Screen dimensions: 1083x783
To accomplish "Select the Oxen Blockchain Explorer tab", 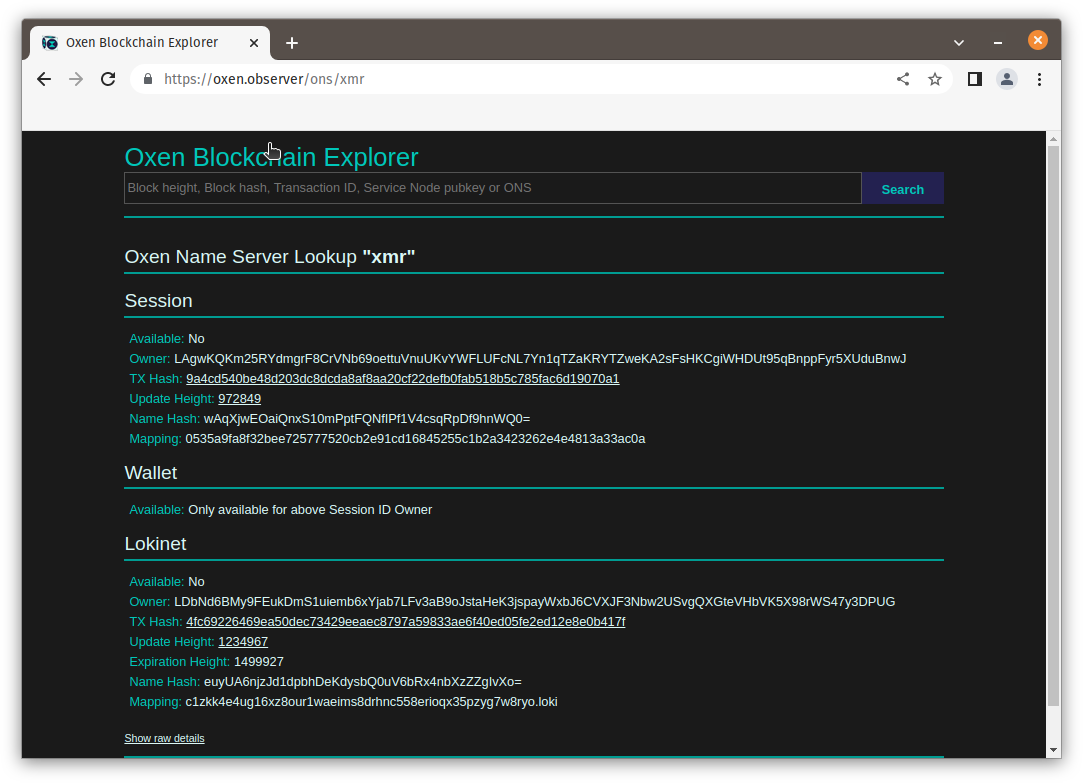I will click(150, 43).
